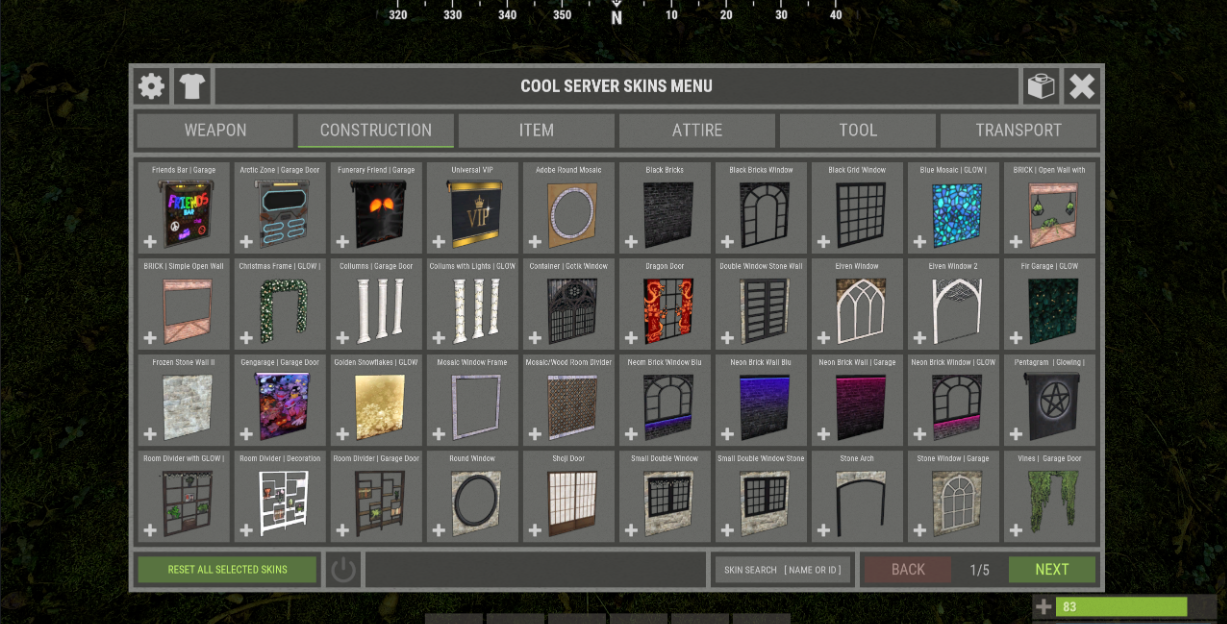Go to the TOOL category tab
The image size is (1227, 624).
click(857, 130)
